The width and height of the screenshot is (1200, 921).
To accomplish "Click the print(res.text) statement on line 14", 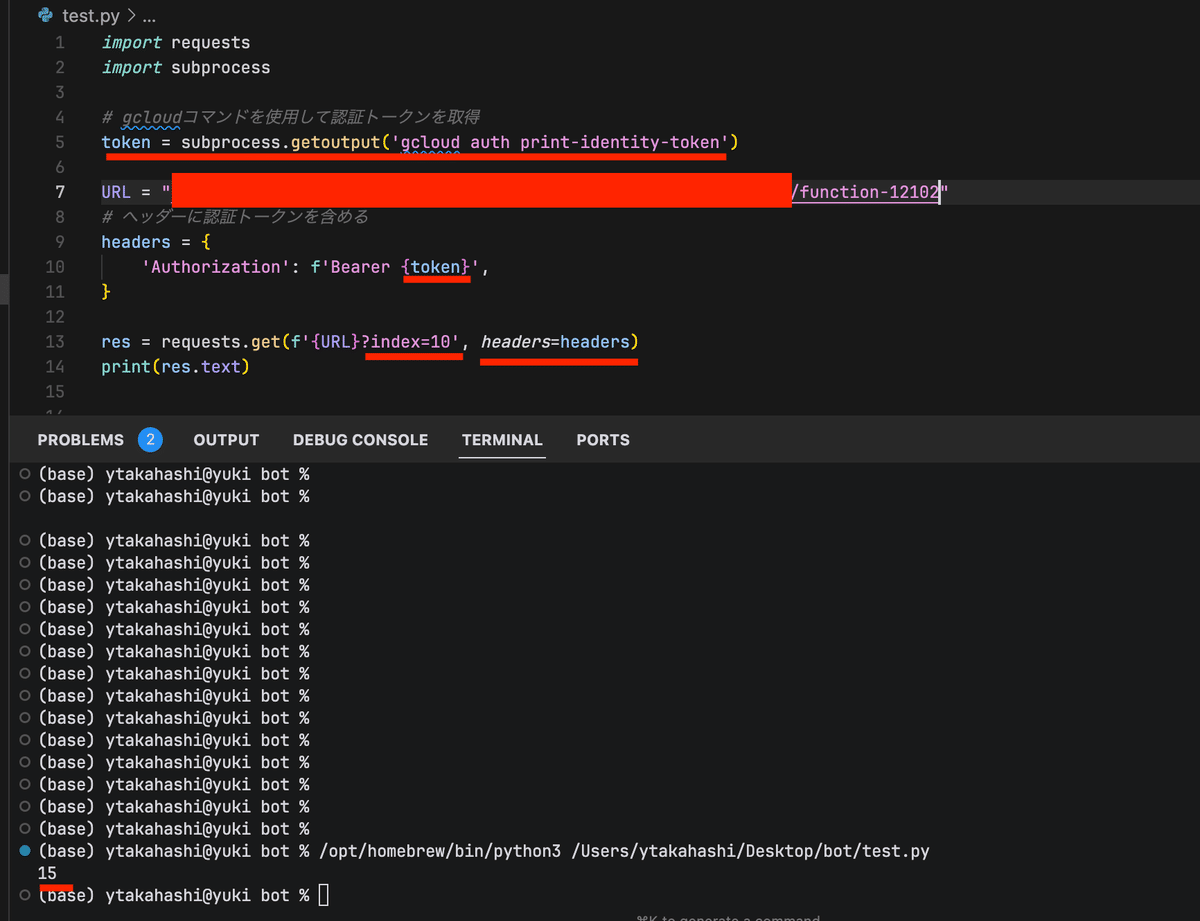I will (178, 366).
